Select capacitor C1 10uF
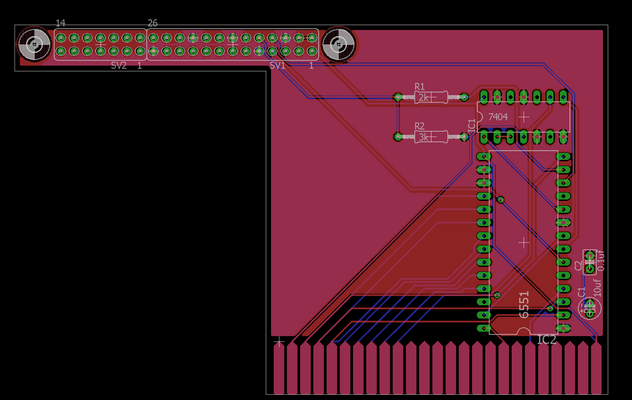Image resolution: width=632 pixels, height=400 pixels. 590,306
